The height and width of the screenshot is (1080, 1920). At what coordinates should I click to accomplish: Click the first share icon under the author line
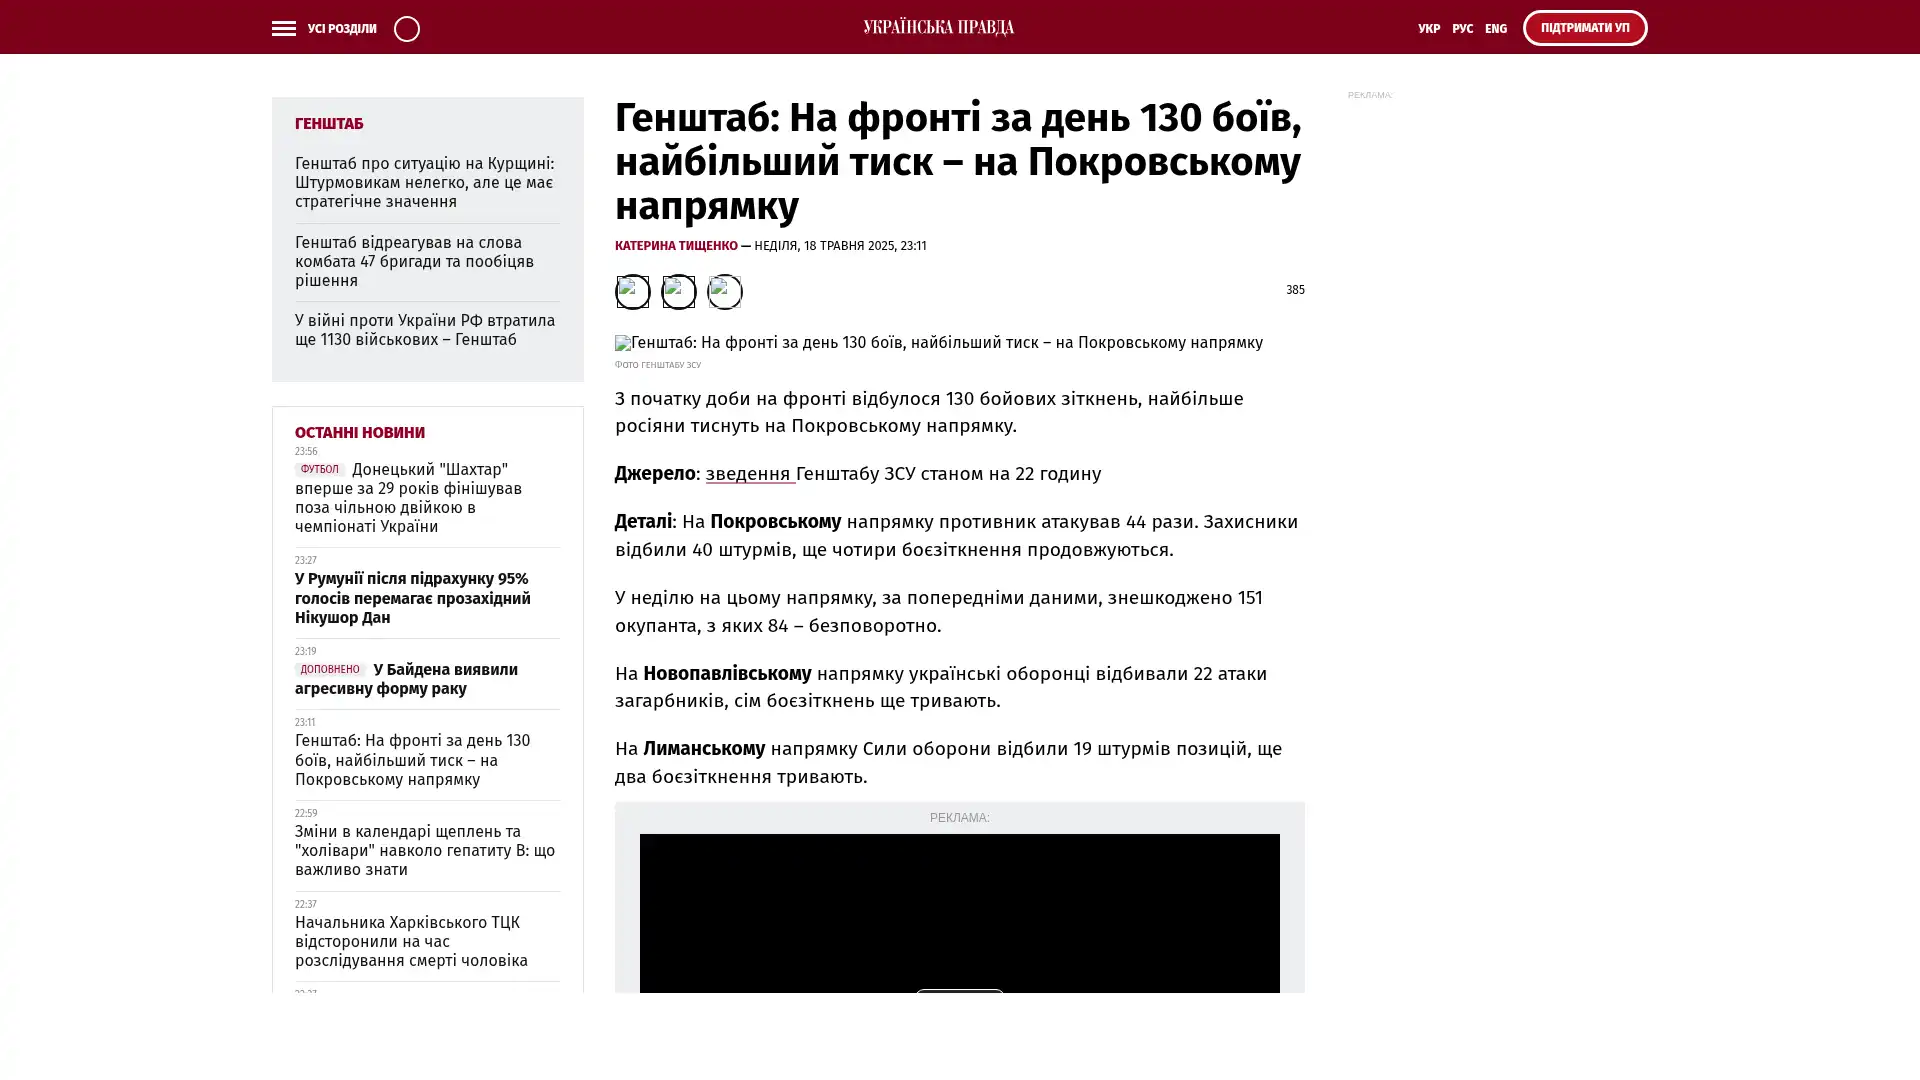point(632,291)
